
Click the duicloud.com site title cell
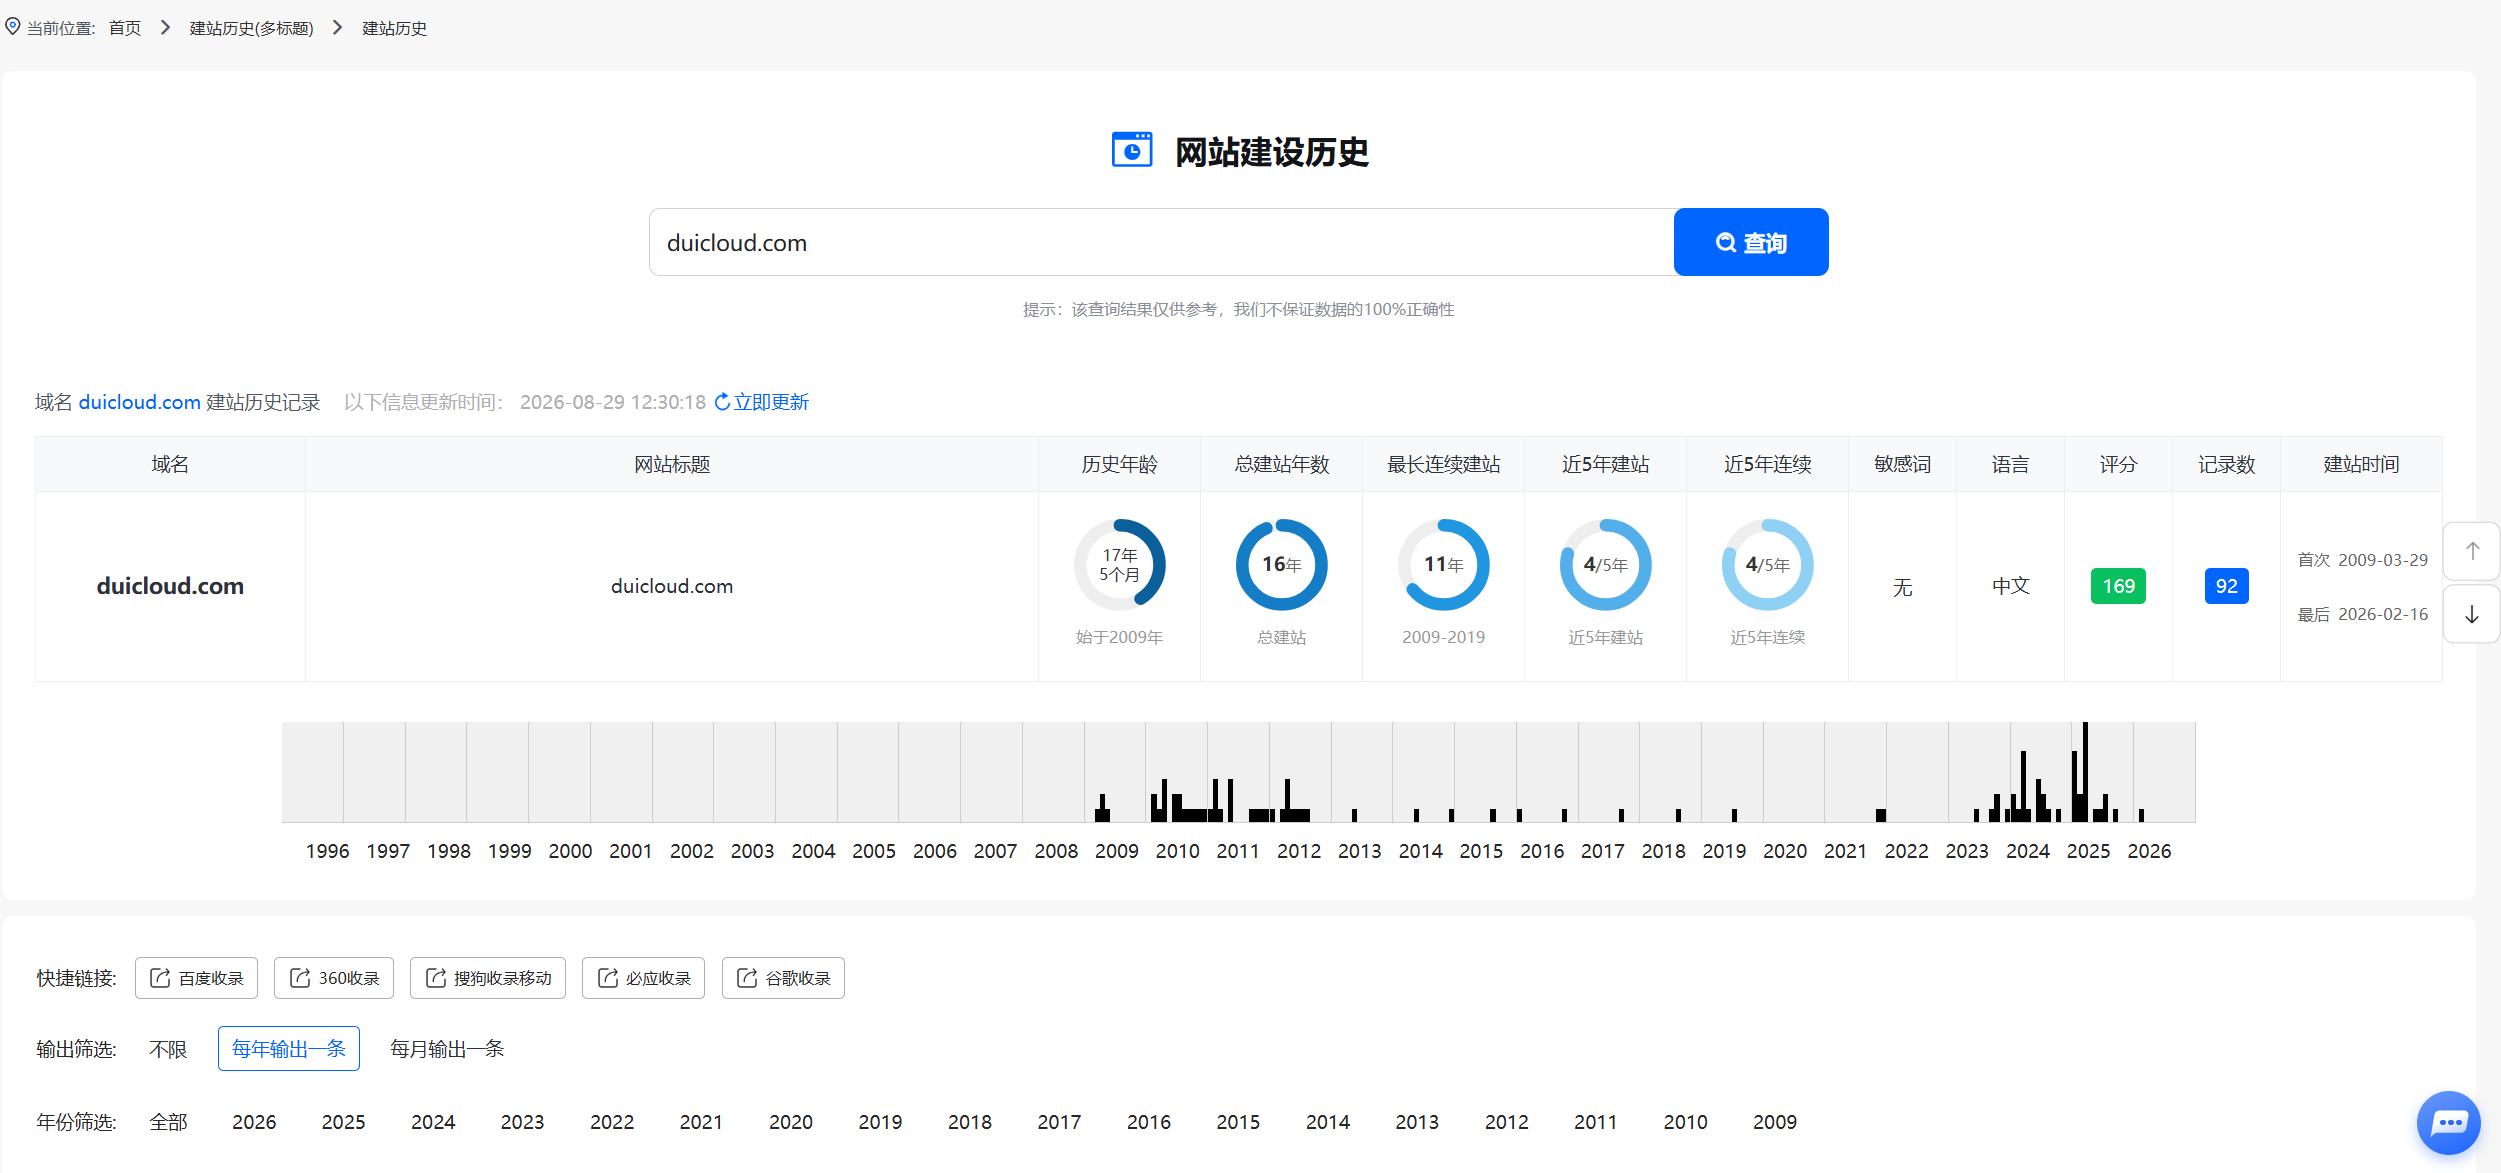[672, 586]
